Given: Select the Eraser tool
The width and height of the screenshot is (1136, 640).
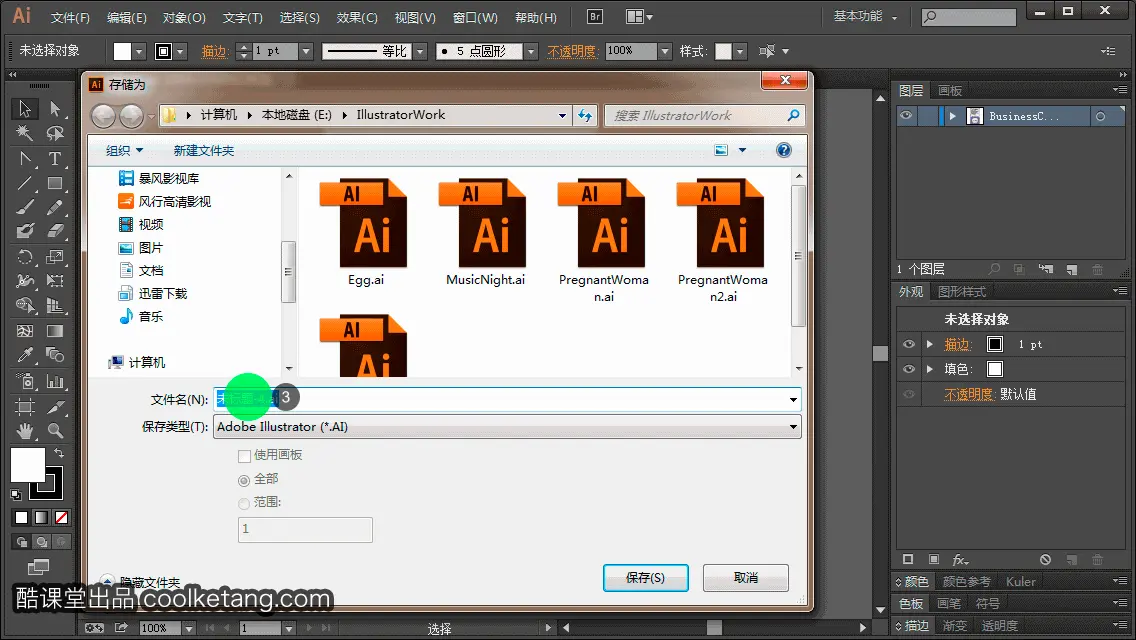Looking at the screenshot, I should pyautogui.click(x=55, y=231).
